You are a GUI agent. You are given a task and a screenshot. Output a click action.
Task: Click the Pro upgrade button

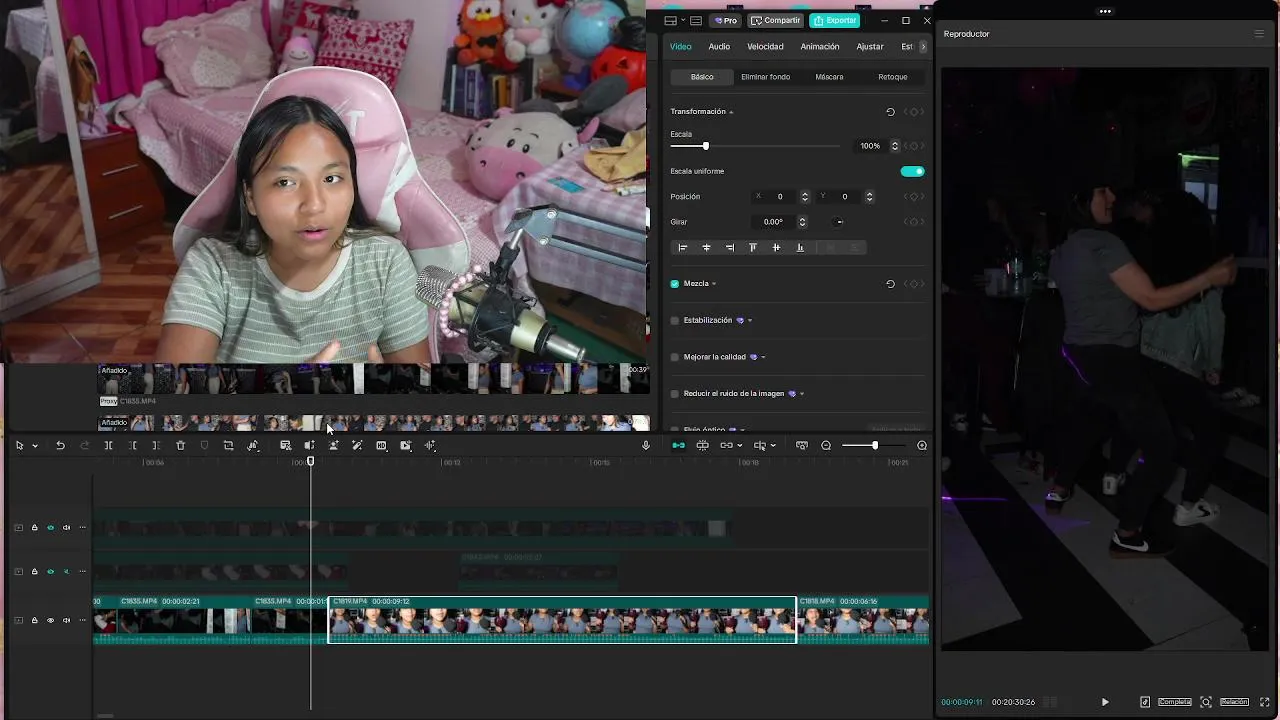tap(726, 20)
